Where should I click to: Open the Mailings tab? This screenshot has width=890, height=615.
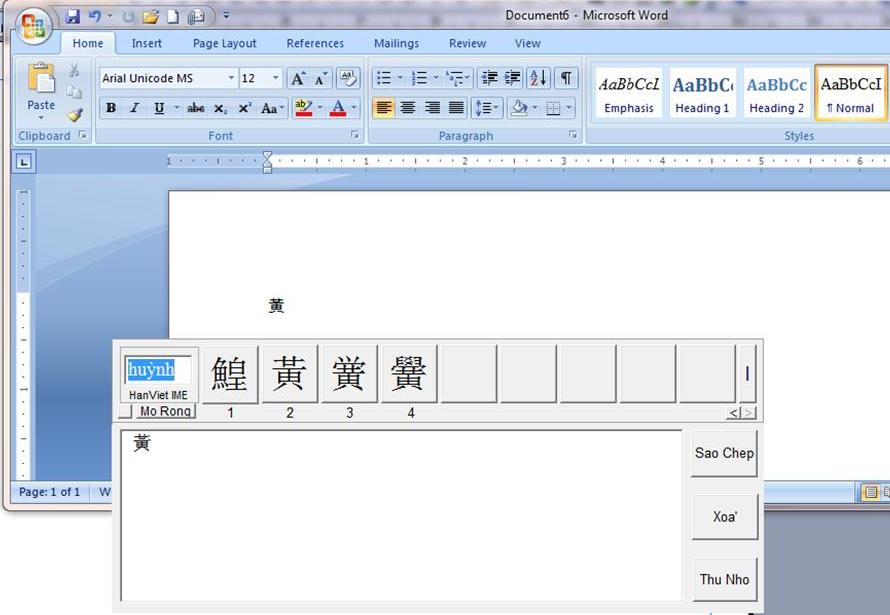pos(396,43)
